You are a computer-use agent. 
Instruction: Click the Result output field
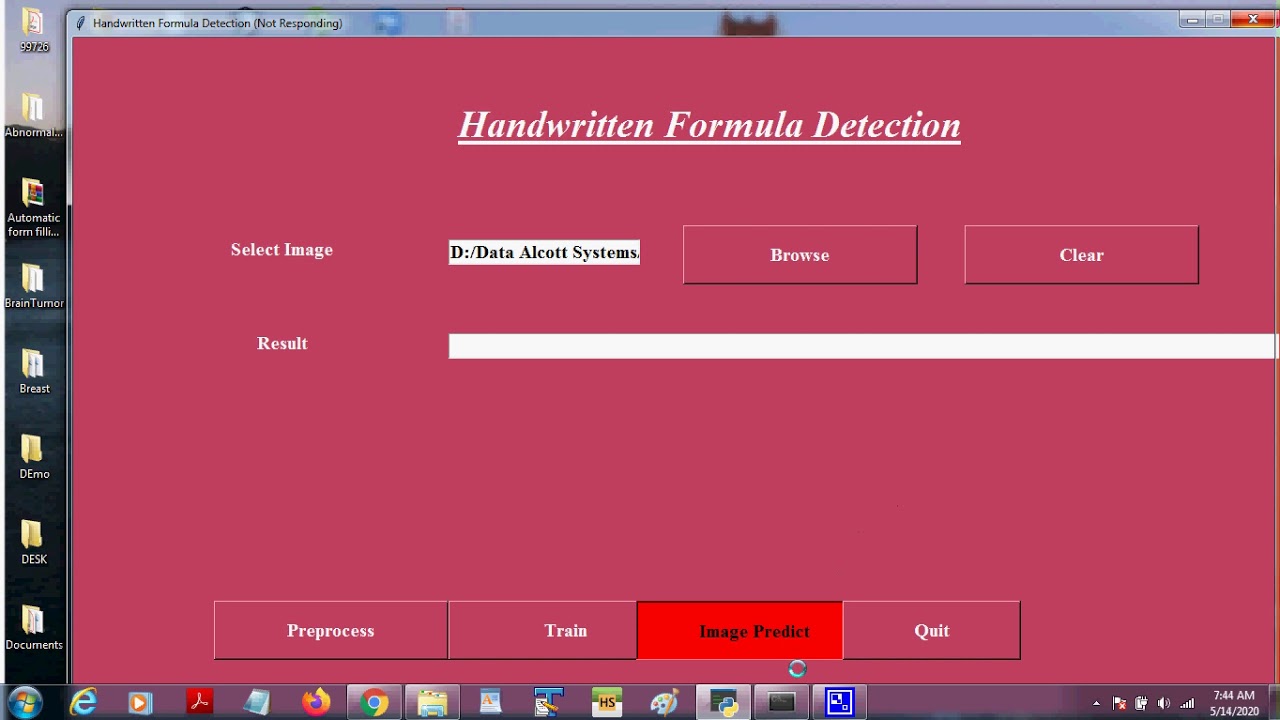[864, 346]
